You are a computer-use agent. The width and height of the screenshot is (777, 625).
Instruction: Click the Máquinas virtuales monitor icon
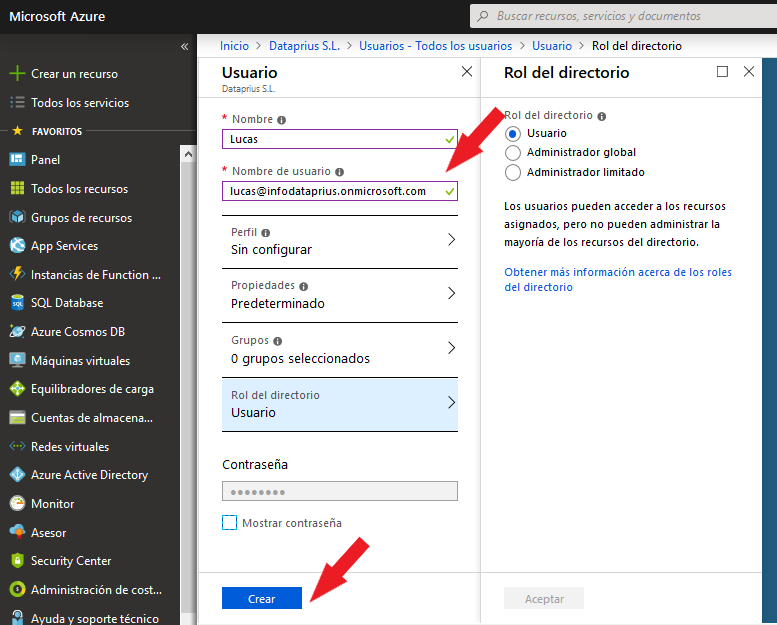(x=17, y=360)
